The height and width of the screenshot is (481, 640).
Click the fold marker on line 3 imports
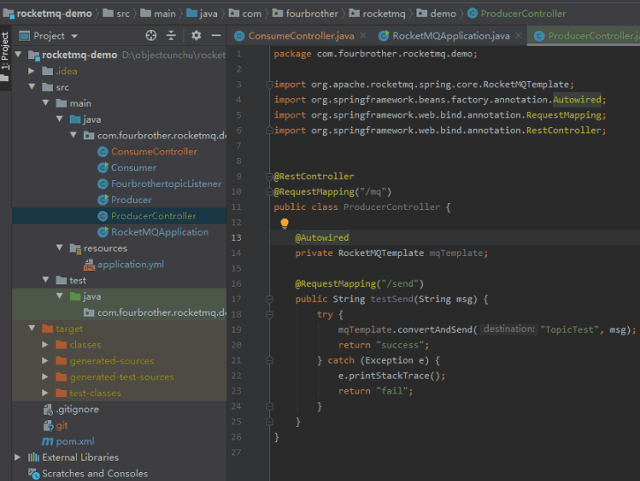[x=269, y=85]
